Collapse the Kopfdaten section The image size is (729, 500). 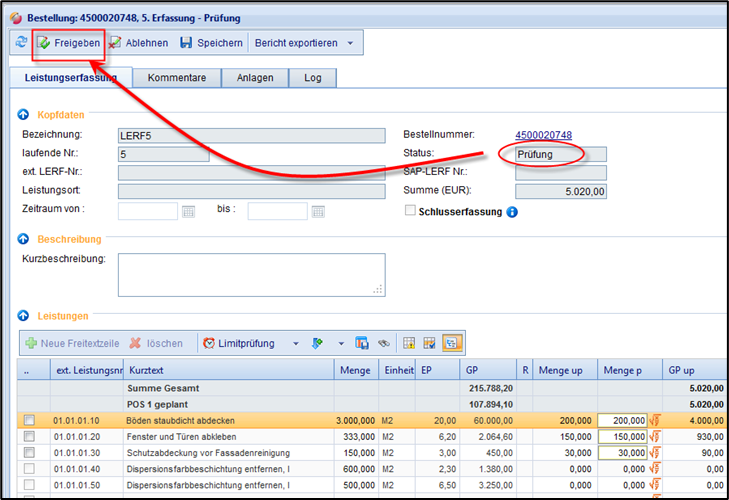[x=23, y=115]
